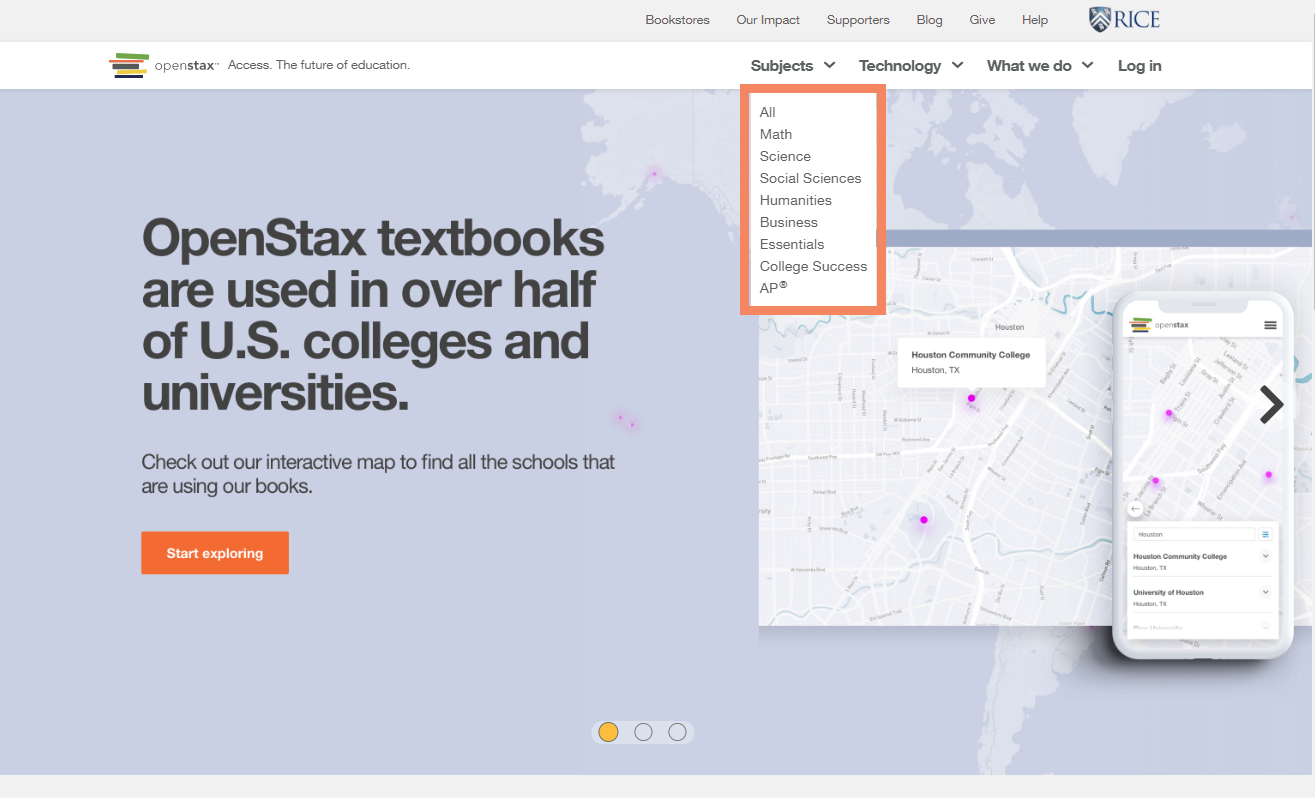
Task: Select "AP" from the subjects list
Action: [771, 288]
